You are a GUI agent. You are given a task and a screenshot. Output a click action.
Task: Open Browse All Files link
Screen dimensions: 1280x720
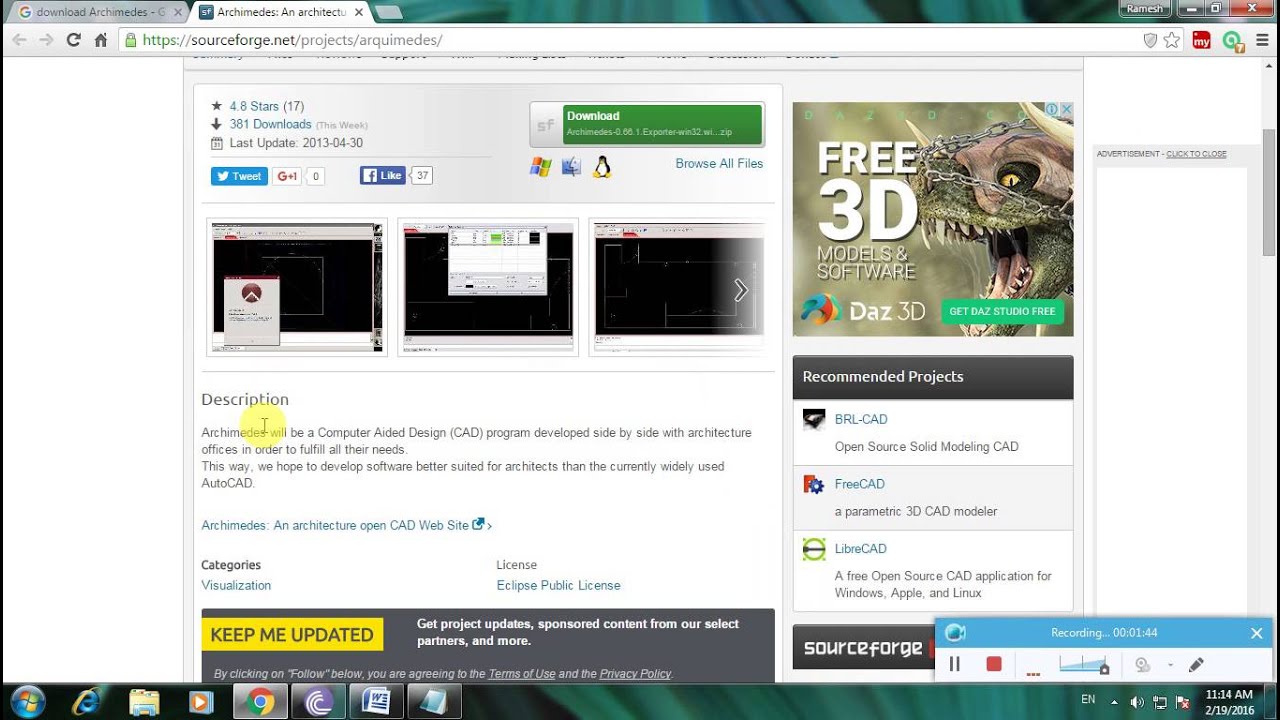point(719,164)
